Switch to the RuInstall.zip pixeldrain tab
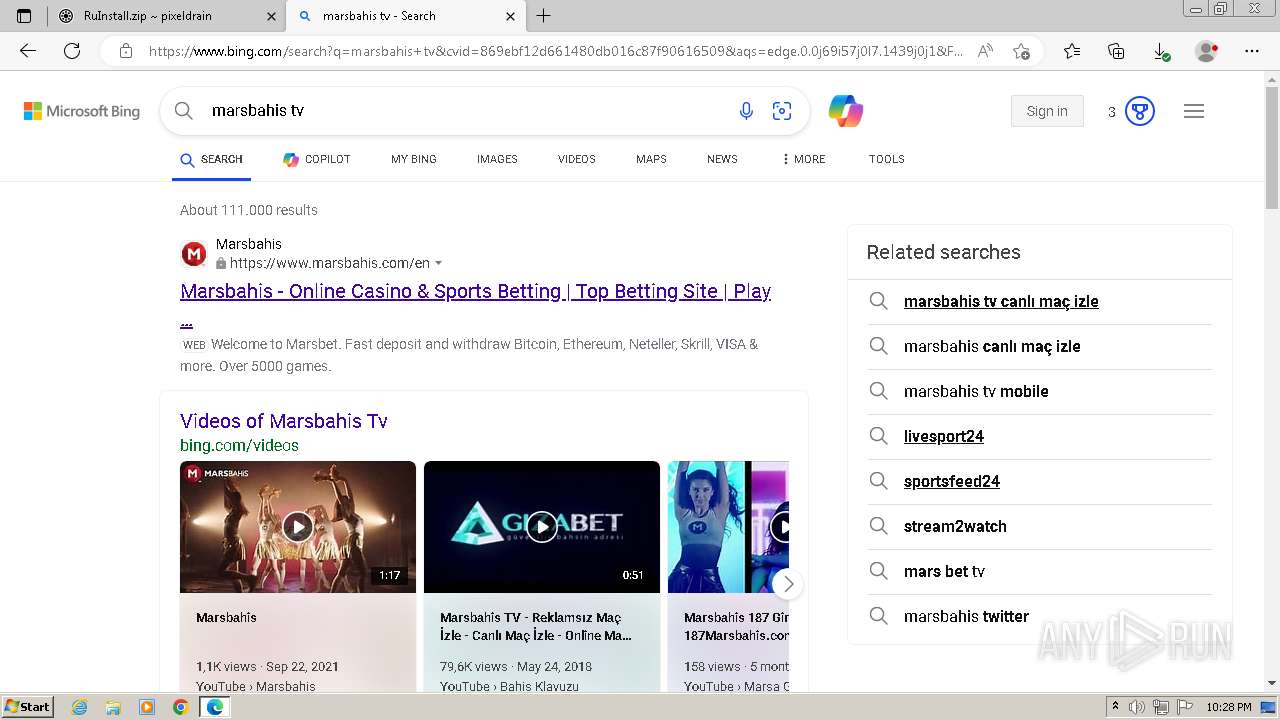 pyautogui.click(x=167, y=16)
